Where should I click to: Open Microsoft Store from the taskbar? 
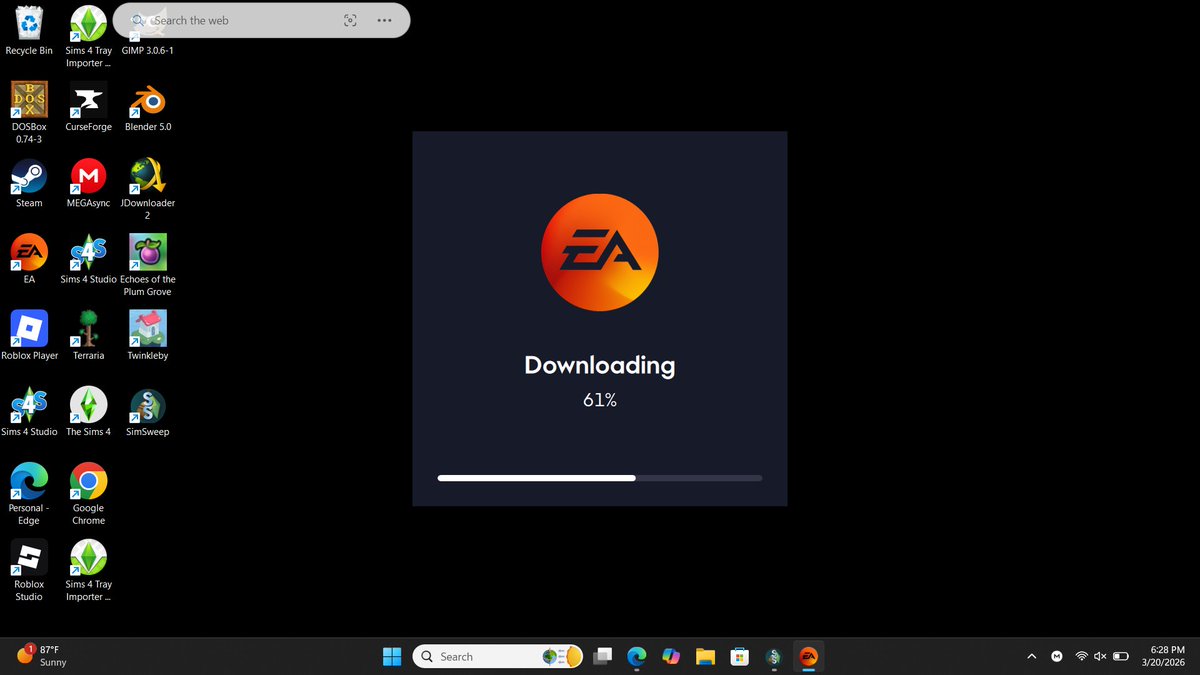click(x=740, y=656)
